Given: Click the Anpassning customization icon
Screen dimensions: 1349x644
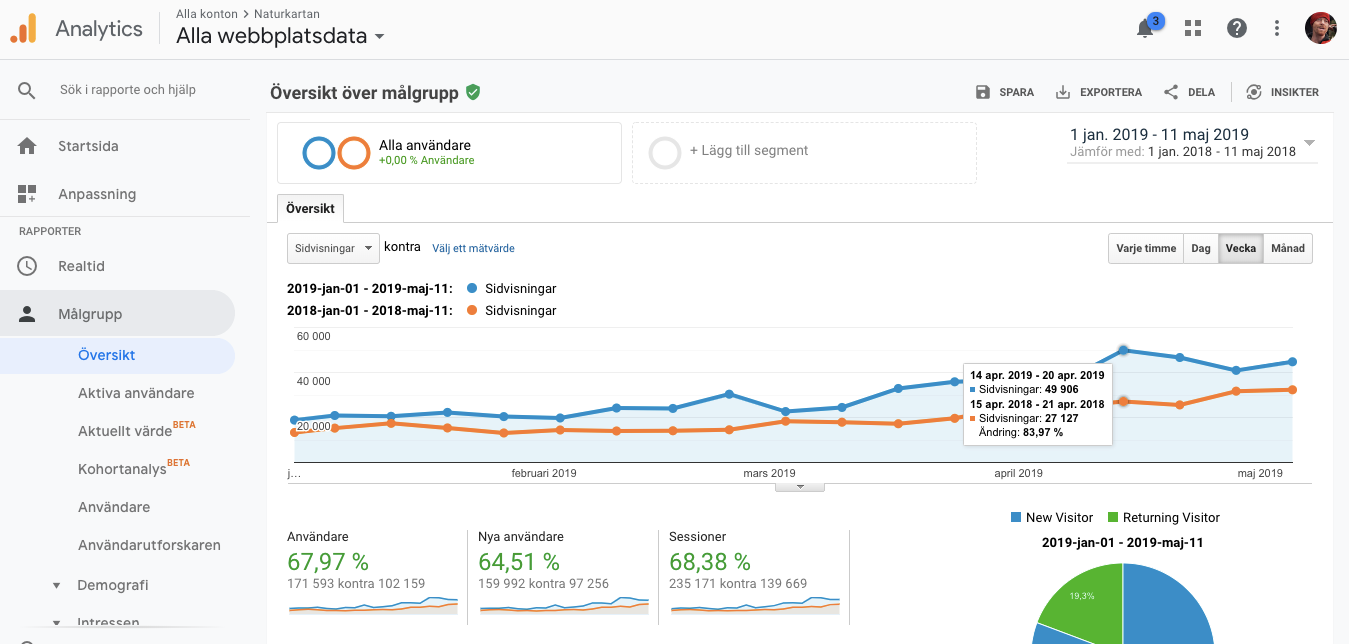Looking at the screenshot, I should coord(27,194).
